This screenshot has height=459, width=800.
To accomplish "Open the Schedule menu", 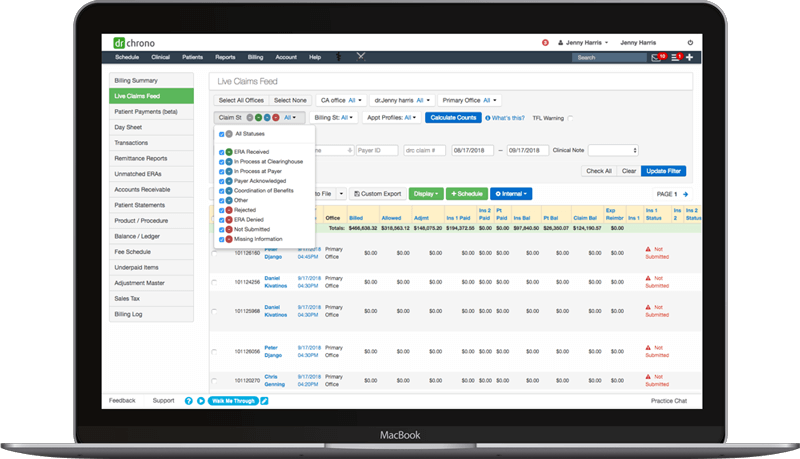I will (x=127, y=57).
